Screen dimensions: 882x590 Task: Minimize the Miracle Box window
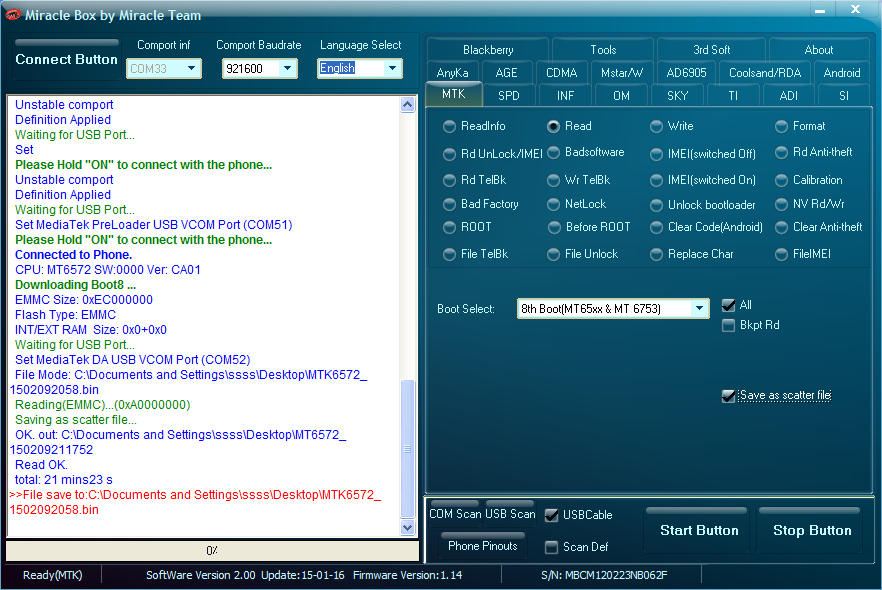[x=820, y=10]
